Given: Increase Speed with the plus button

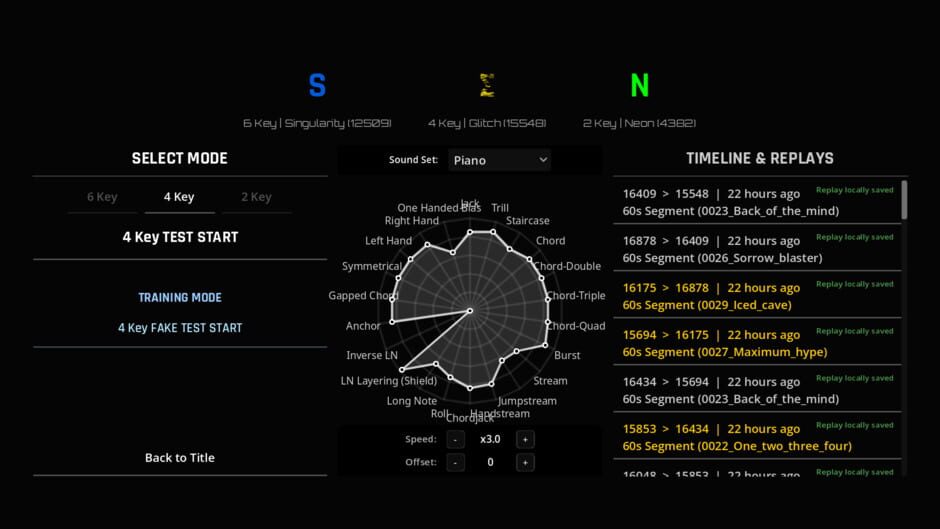Looking at the screenshot, I should [525, 440].
